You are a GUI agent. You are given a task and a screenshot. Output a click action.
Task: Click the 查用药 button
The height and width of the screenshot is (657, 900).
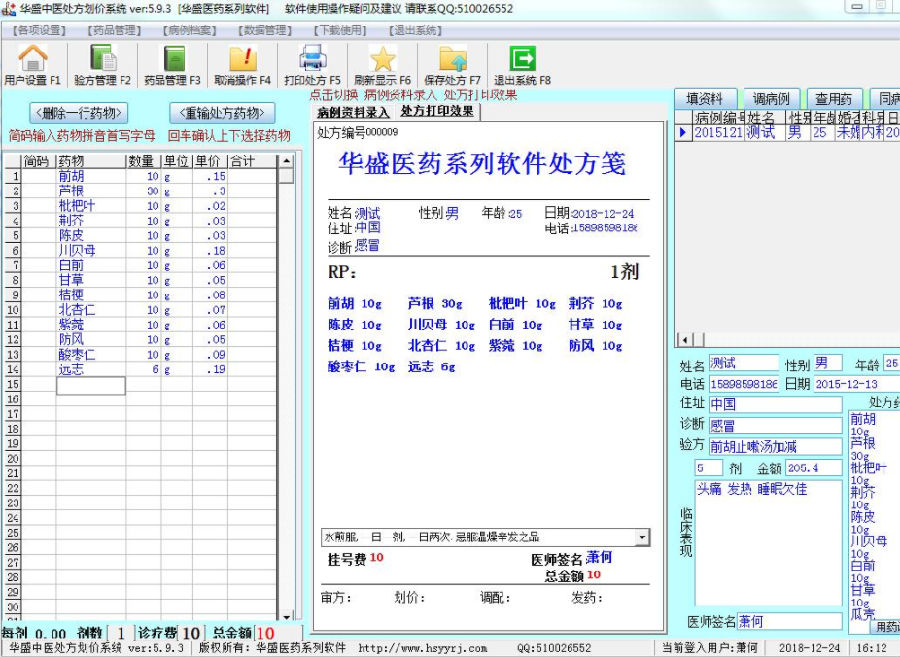click(x=833, y=99)
